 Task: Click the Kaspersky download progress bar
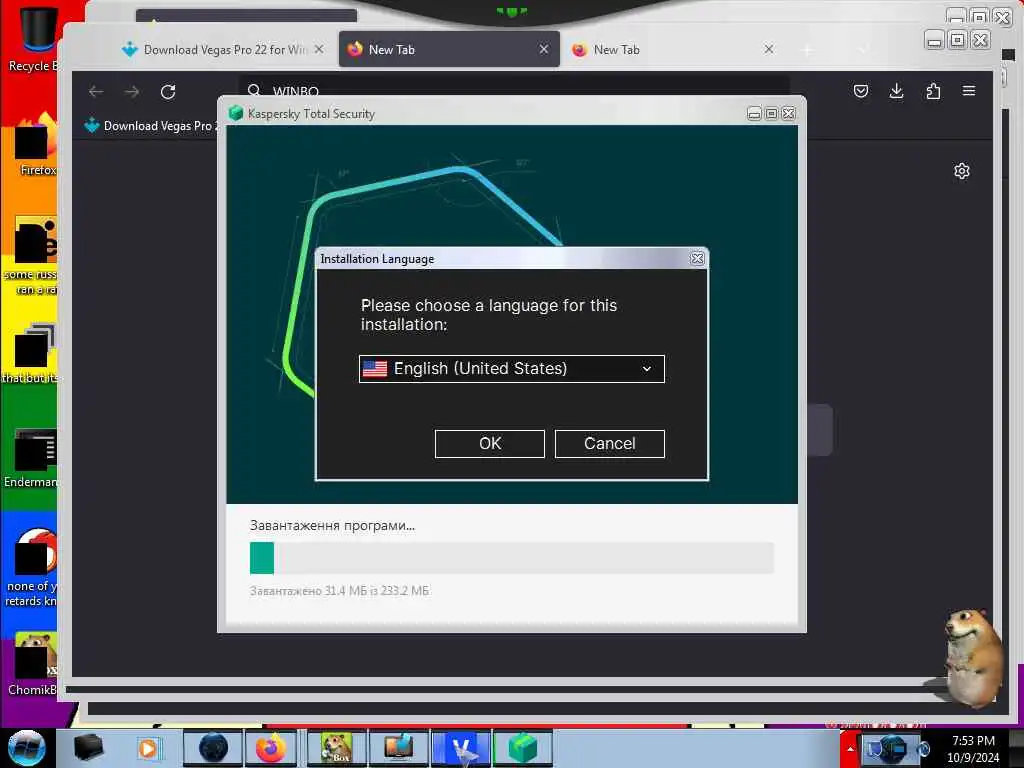pyautogui.click(x=511, y=558)
